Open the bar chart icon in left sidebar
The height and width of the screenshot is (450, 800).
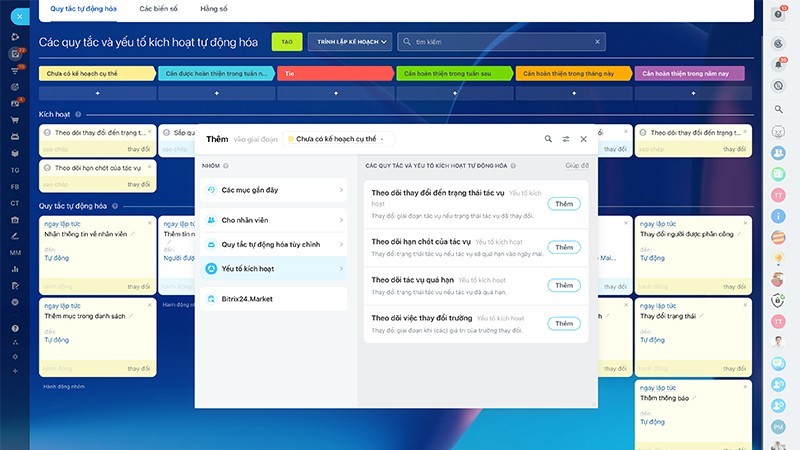tap(15, 269)
